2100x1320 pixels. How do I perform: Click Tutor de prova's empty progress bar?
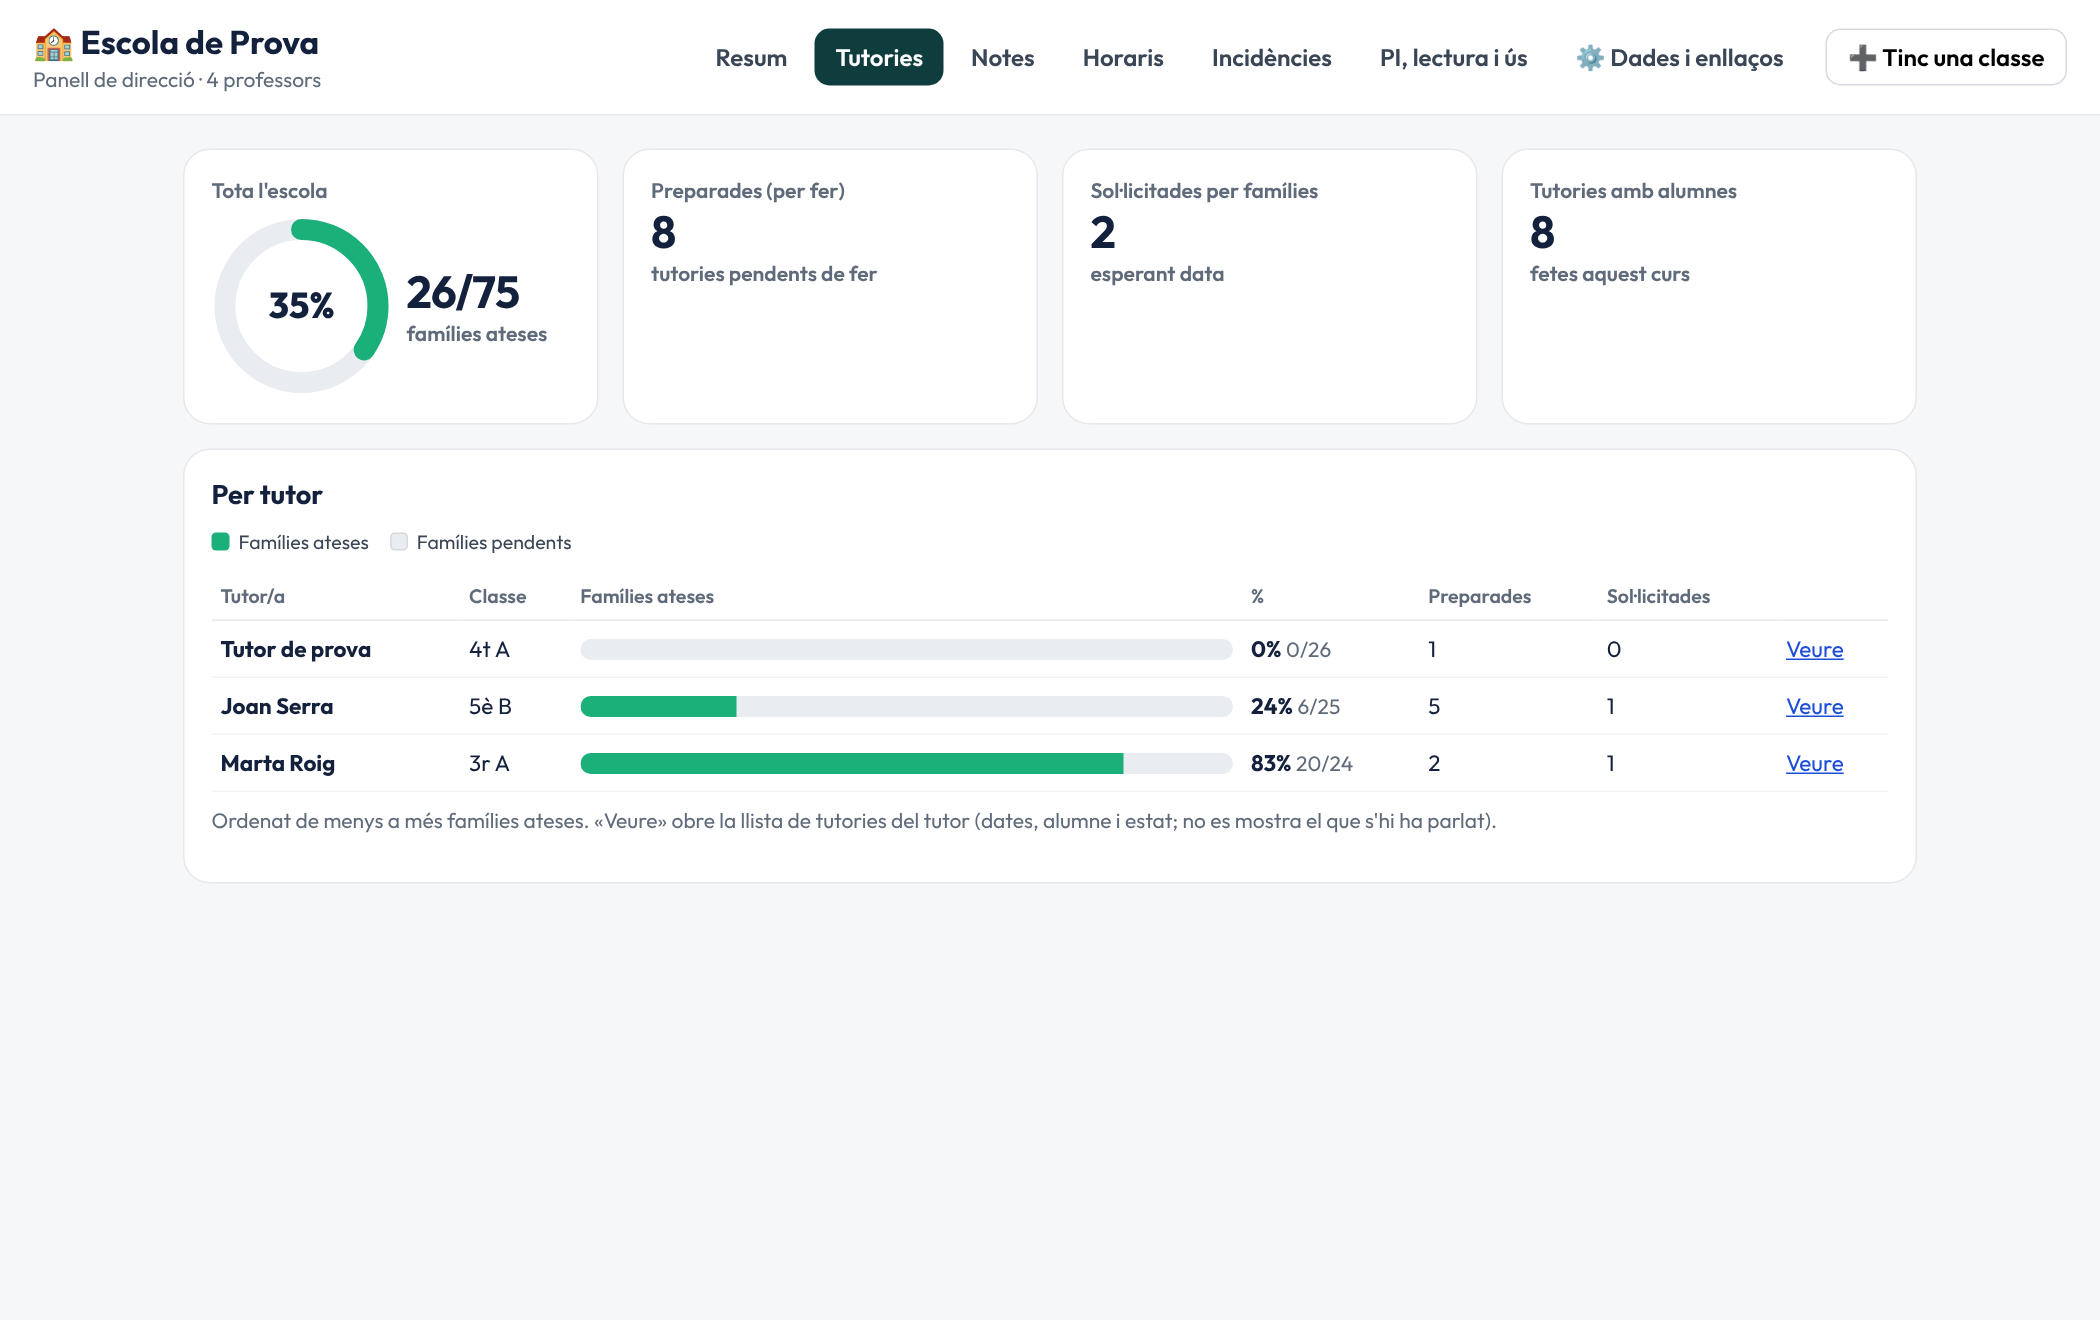(x=906, y=650)
